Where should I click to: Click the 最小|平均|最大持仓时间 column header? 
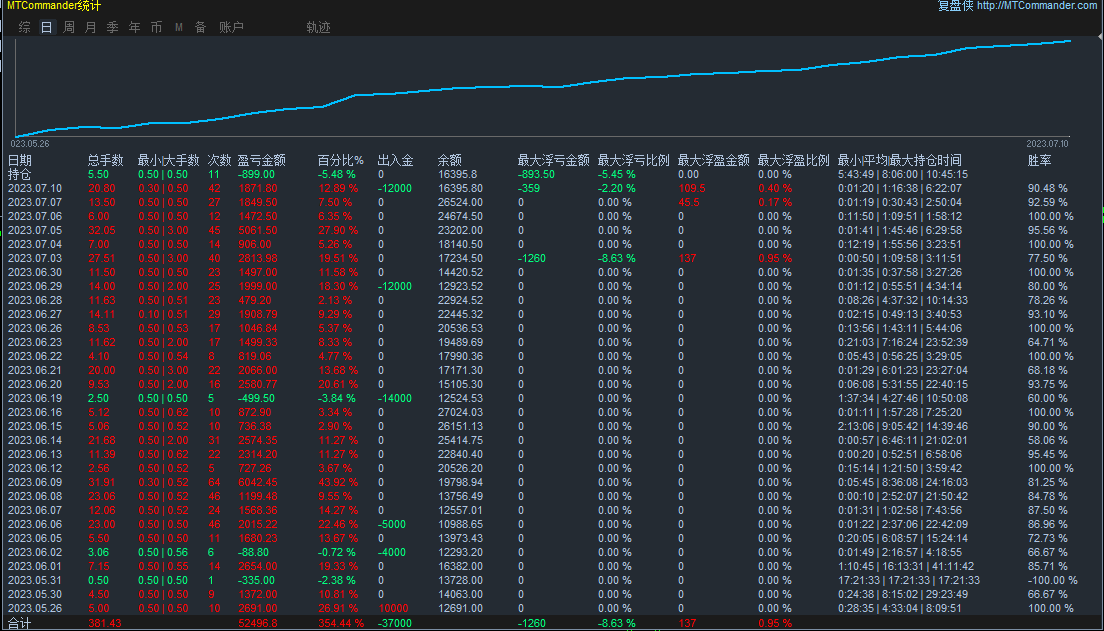point(899,161)
